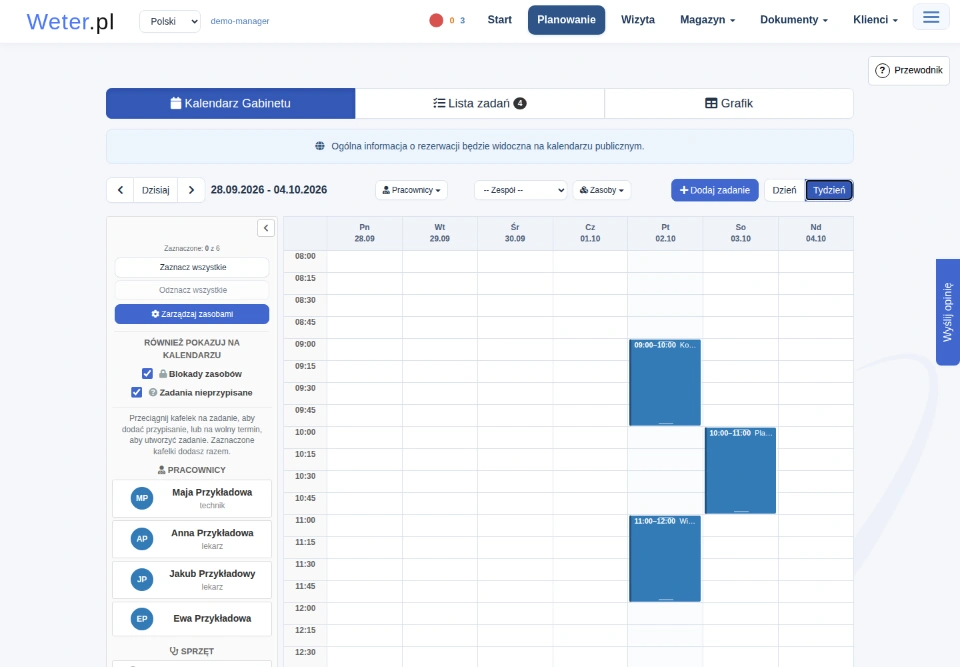Click the globe icon in the info banner
This screenshot has width=960, height=667.
[320, 146]
